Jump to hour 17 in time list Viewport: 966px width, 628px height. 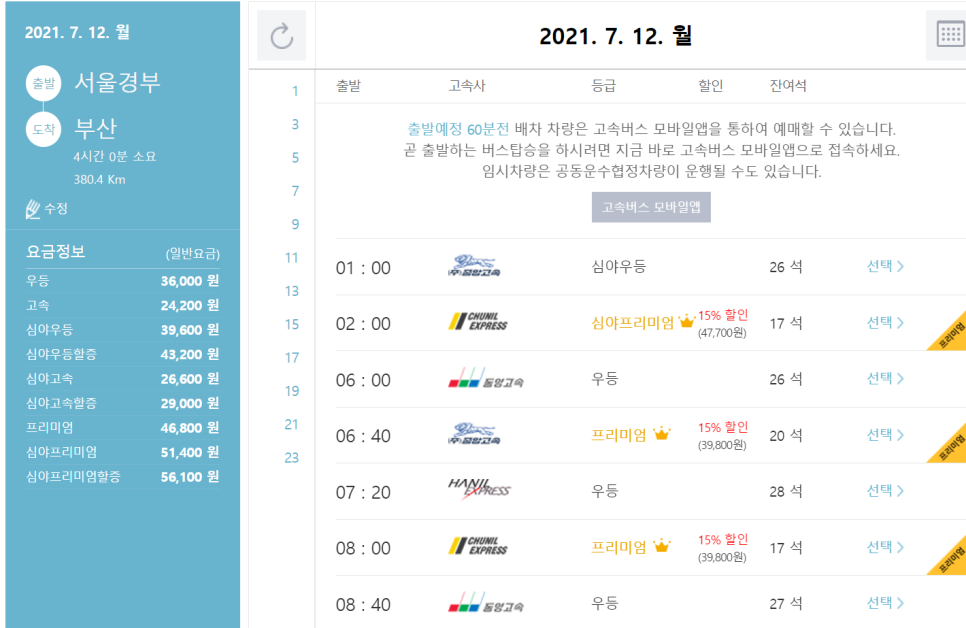tap(291, 358)
